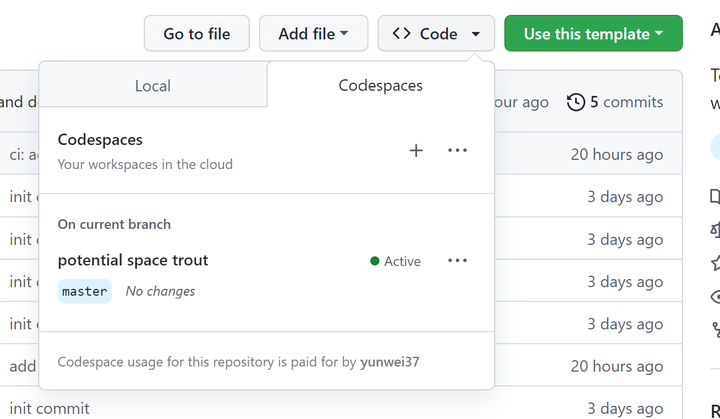Image resolution: width=720 pixels, height=419 pixels.
Task: Open three-dot menu for potential space trout
Action: coord(457,261)
